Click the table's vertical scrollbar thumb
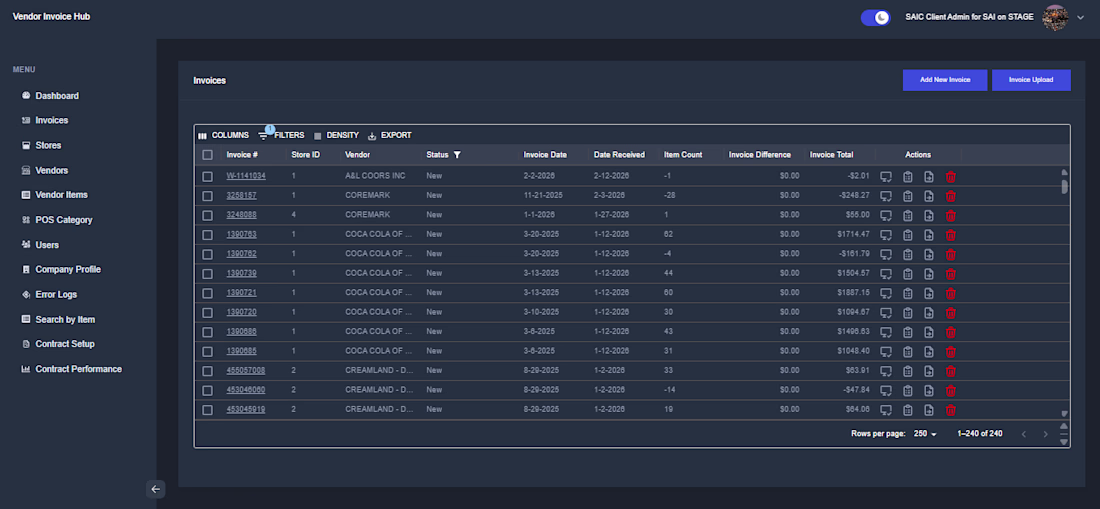This screenshot has height=509, width=1100. 1064,186
